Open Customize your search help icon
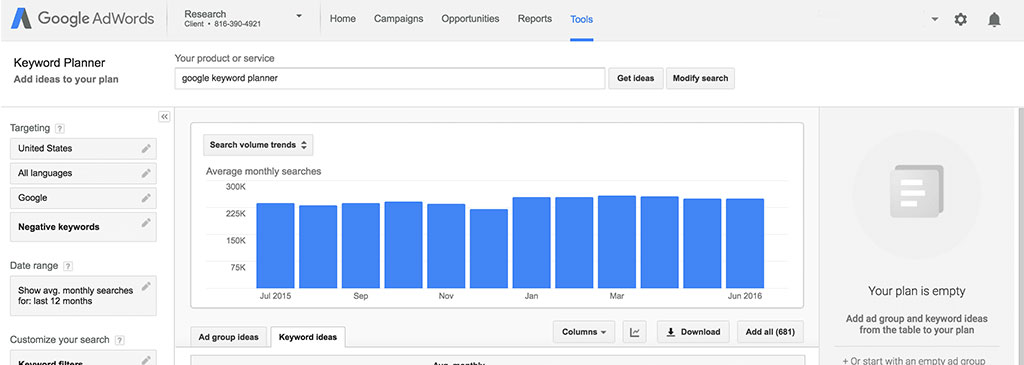The height and width of the screenshot is (365, 1024). point(120,340)
